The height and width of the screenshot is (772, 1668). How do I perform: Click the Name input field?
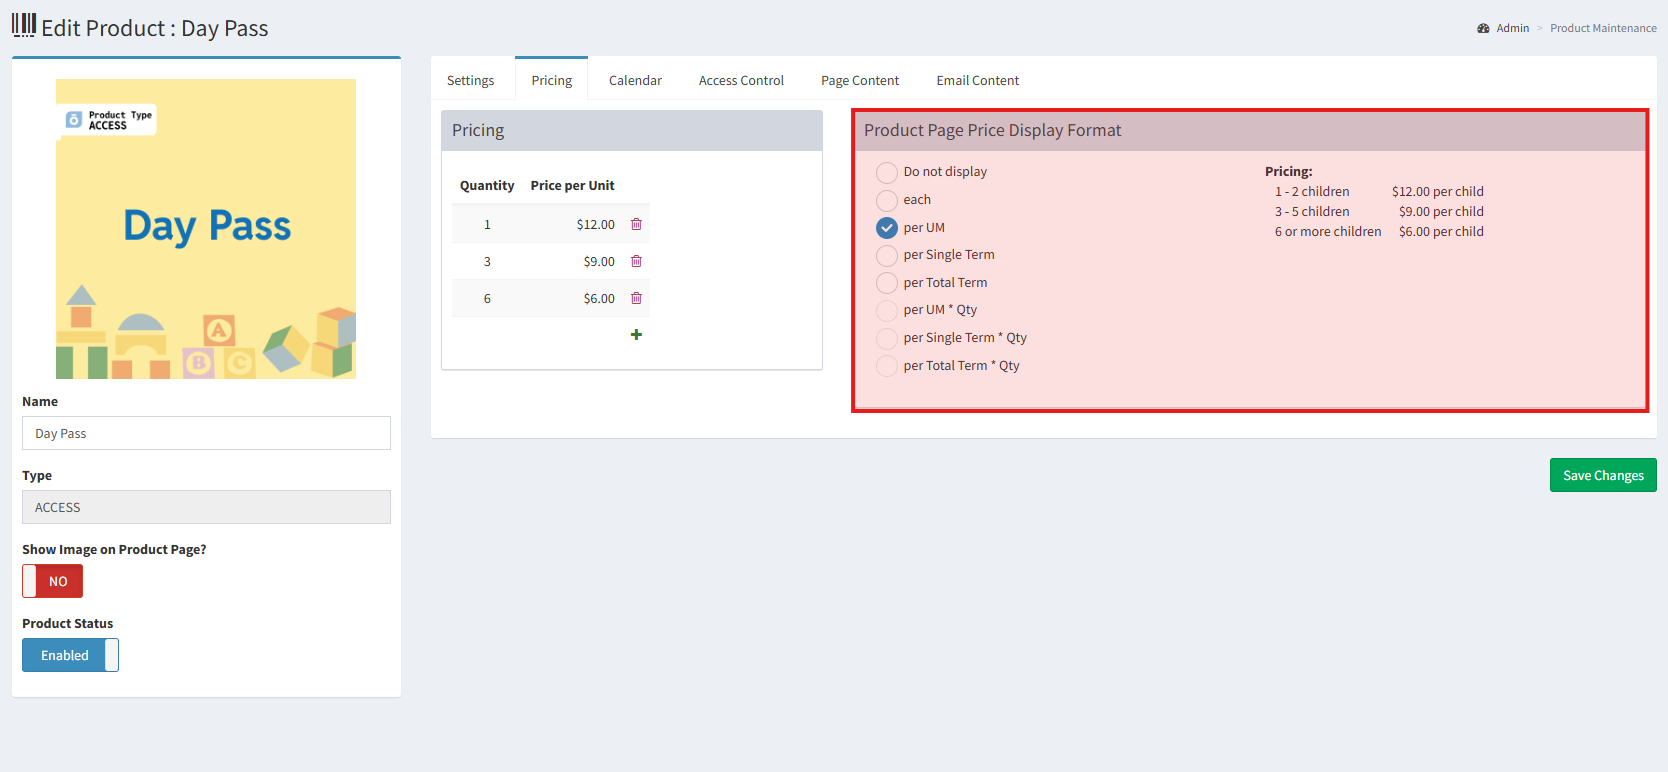[x=206, y=433]
